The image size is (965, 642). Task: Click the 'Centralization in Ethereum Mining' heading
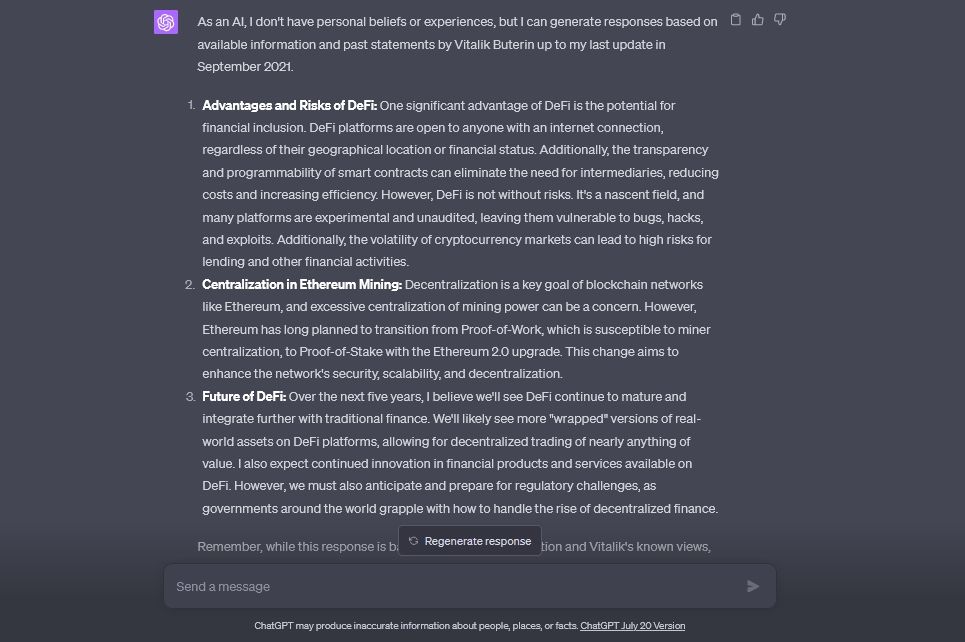(301, 284)
